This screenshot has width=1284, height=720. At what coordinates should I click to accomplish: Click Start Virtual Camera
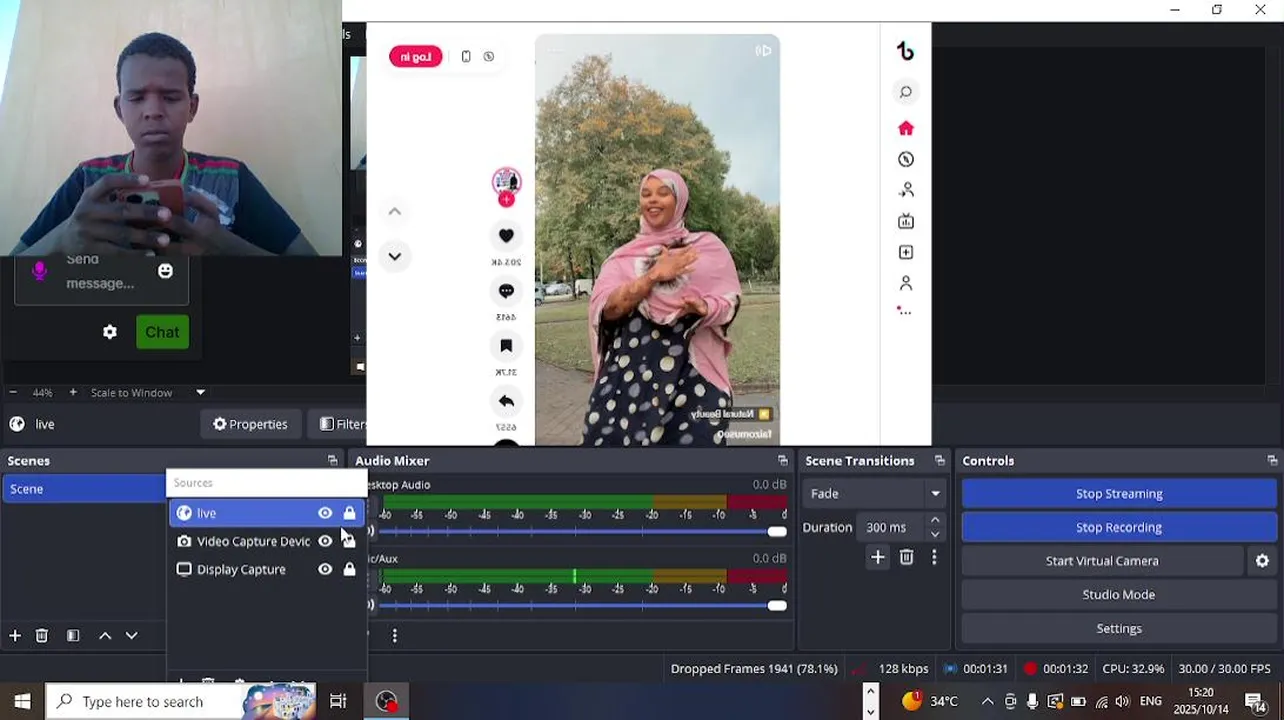tap(1102, 561)
